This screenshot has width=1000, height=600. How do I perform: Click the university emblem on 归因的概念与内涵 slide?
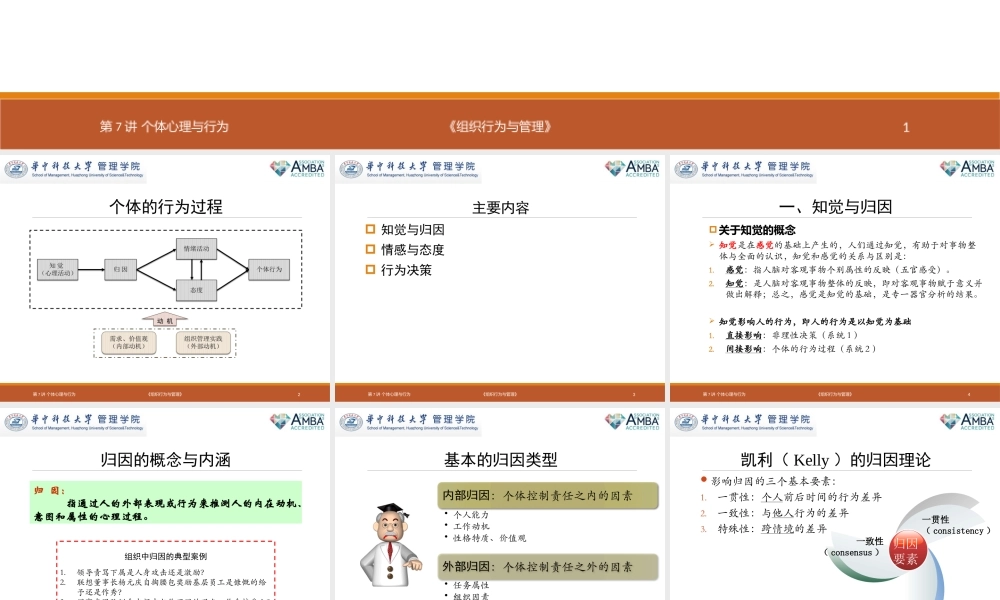[15, 422]
